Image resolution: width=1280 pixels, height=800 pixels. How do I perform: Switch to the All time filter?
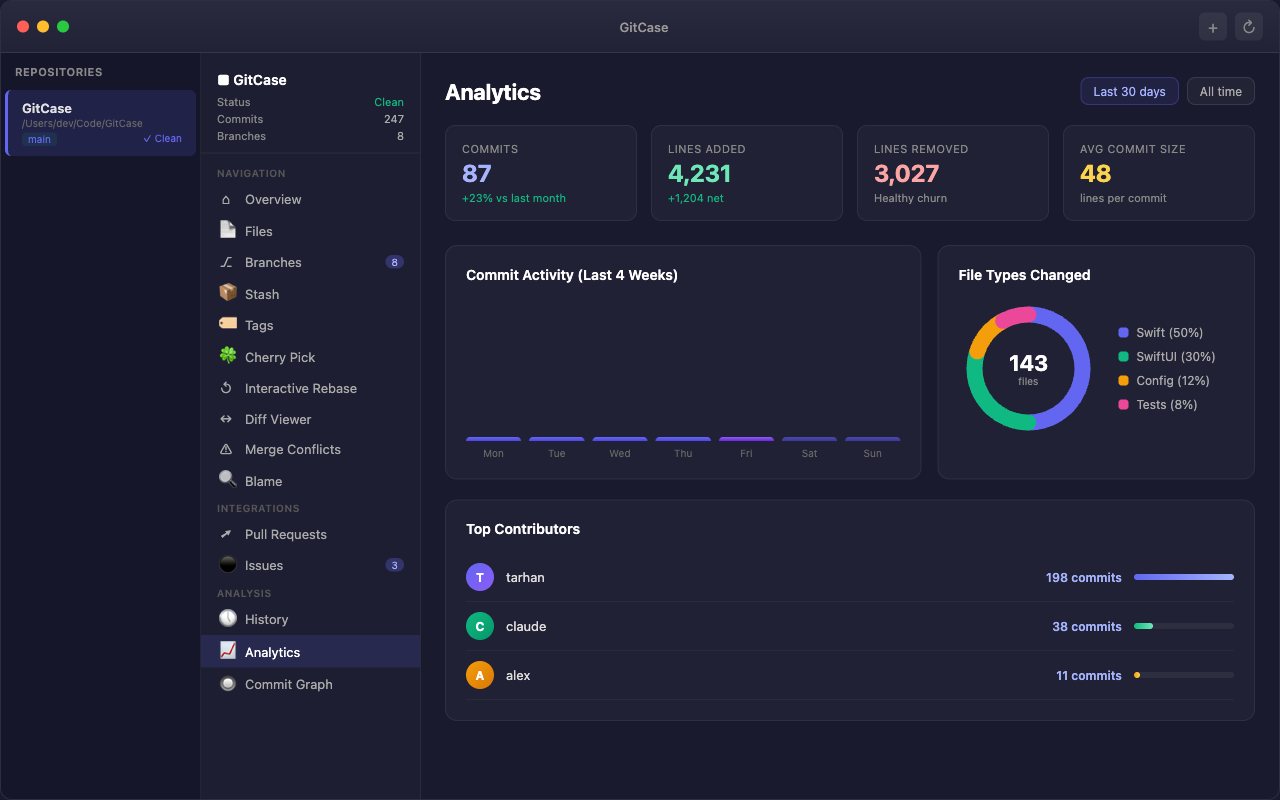point(1220,91)
